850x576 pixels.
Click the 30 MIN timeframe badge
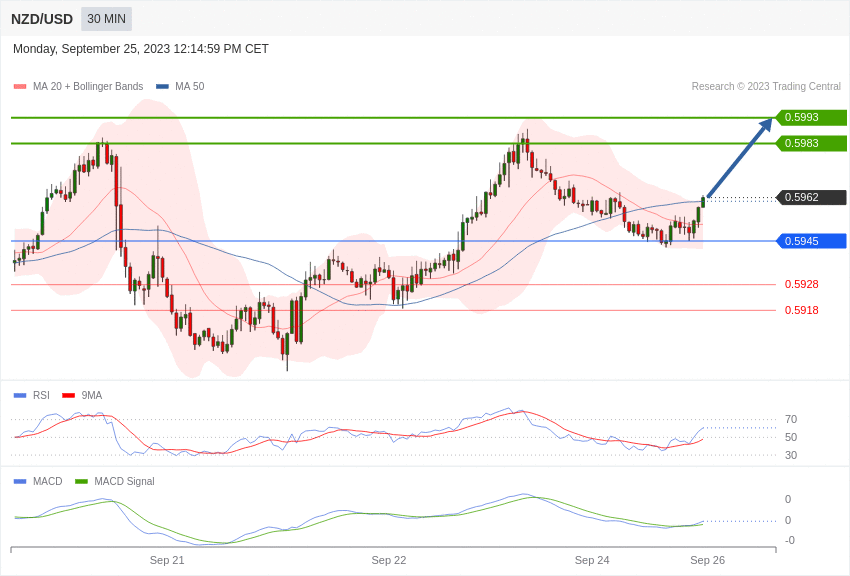(106, 19)
